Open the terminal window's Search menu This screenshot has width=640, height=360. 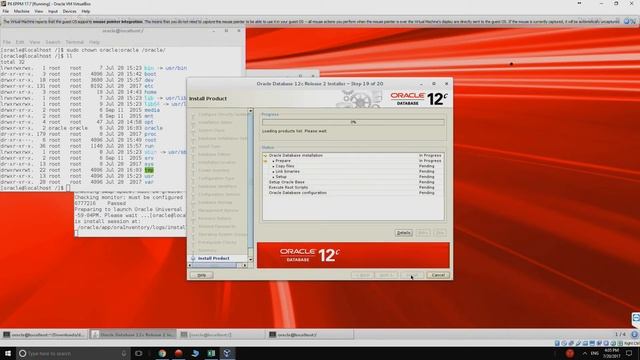coord(53,42)
